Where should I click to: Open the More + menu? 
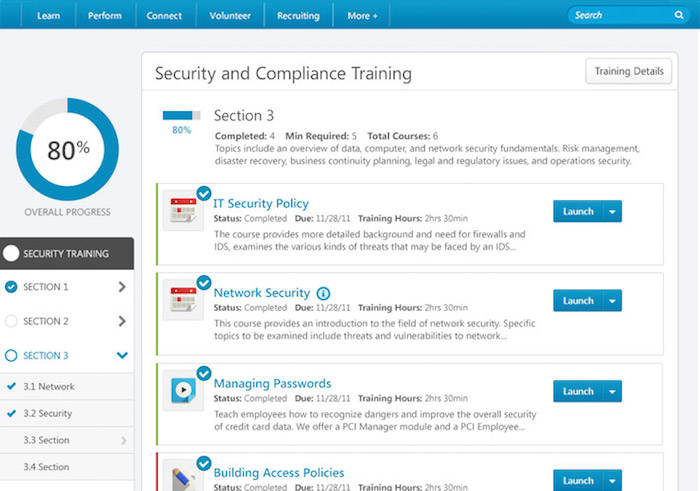point(362,16)
